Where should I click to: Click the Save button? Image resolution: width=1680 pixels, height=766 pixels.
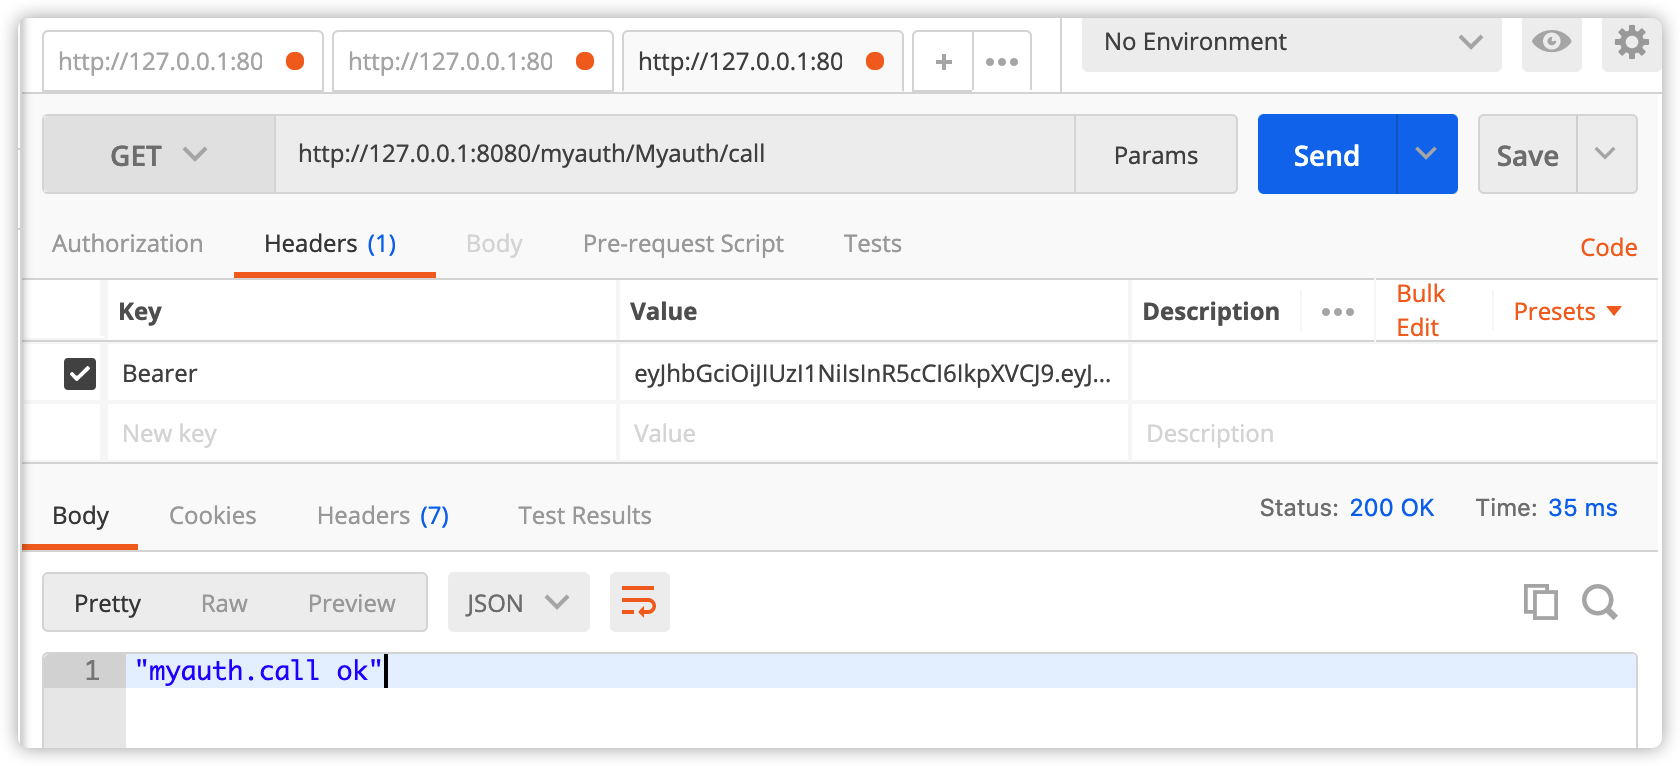1527,155
